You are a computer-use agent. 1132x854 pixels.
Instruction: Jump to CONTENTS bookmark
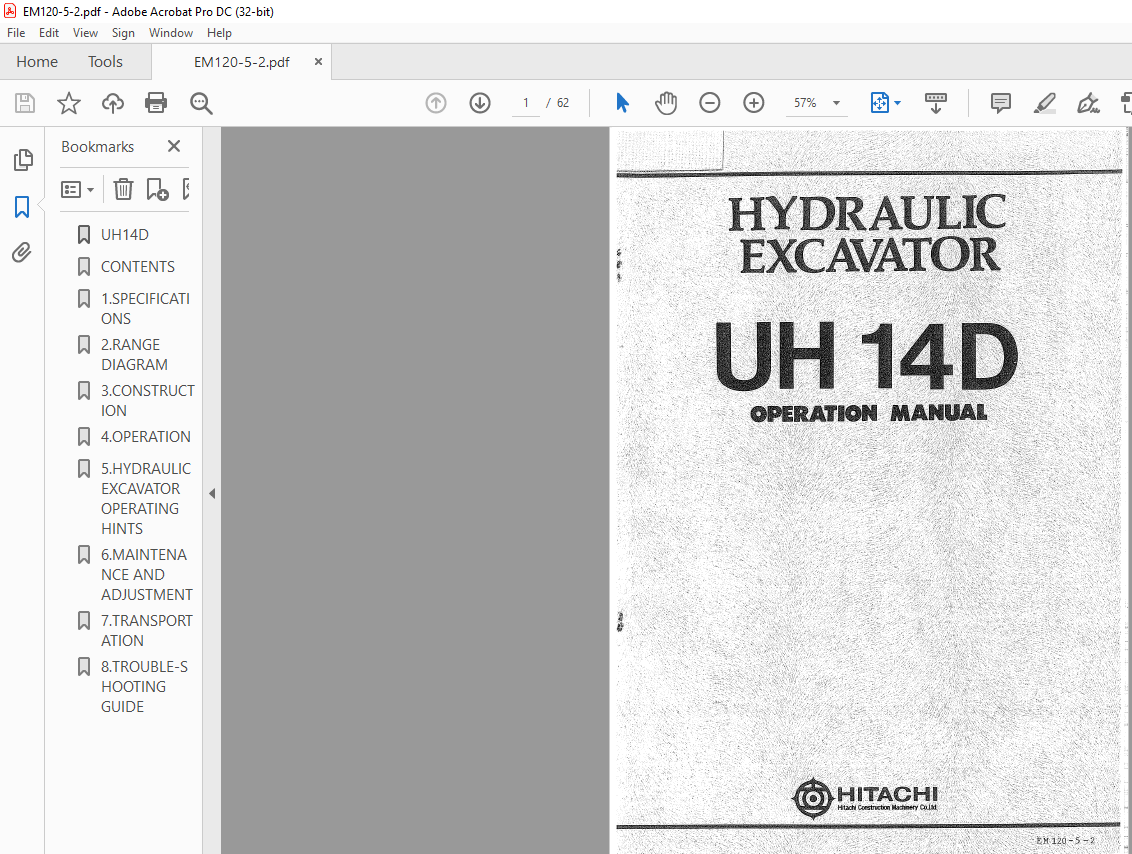tap(138, 266)
